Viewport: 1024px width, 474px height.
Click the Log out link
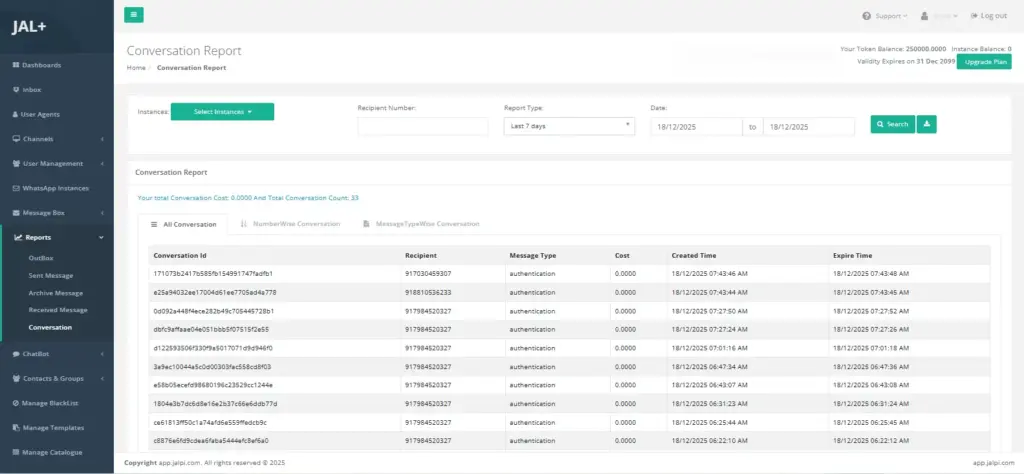987,16
